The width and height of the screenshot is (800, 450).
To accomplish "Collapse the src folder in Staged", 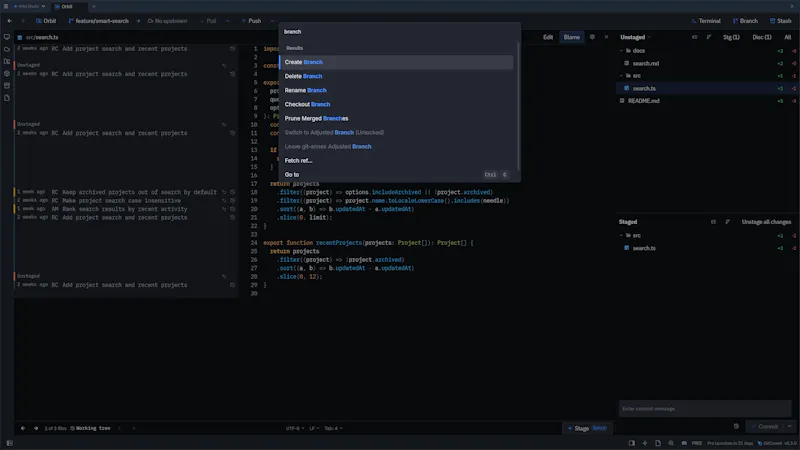I will pyautogui.click(x=621, y=235).
